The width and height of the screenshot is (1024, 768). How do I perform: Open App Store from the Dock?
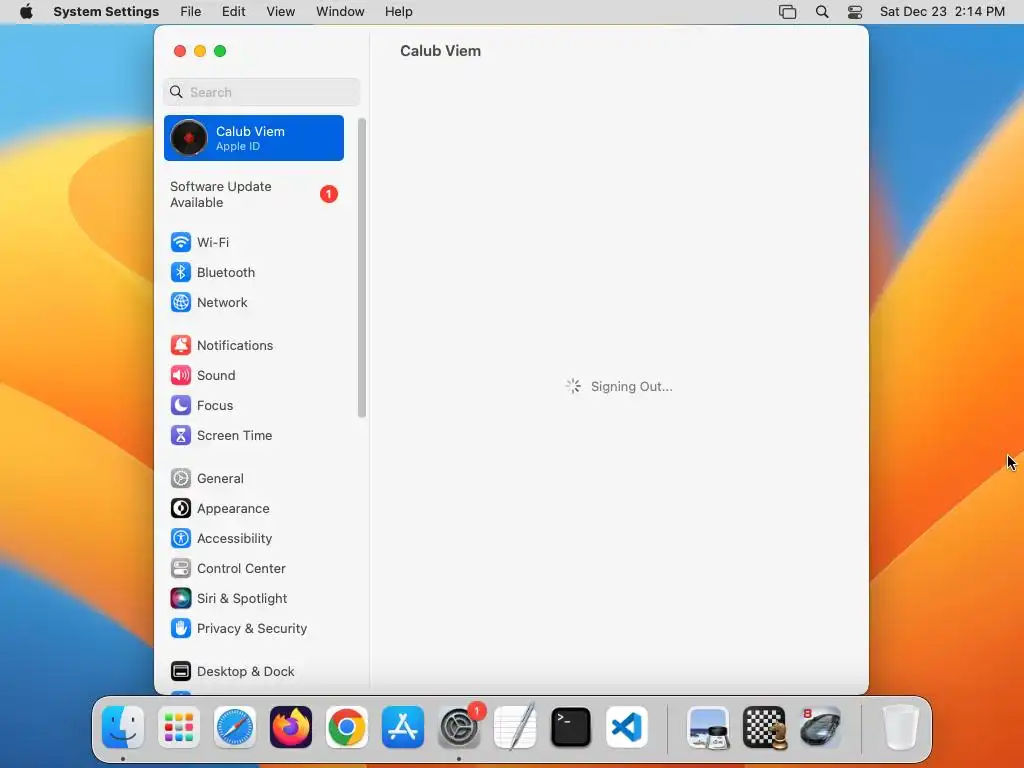coord(403,727)
